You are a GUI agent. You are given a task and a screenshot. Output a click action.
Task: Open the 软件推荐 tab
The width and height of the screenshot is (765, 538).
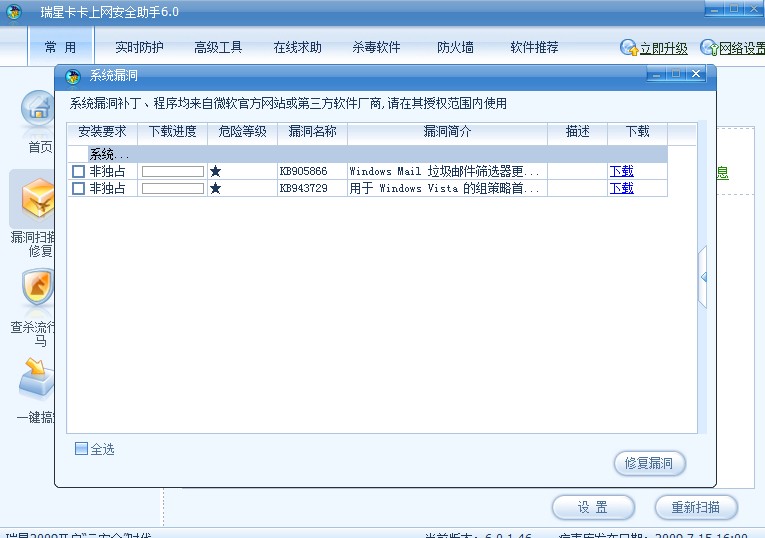534,47
